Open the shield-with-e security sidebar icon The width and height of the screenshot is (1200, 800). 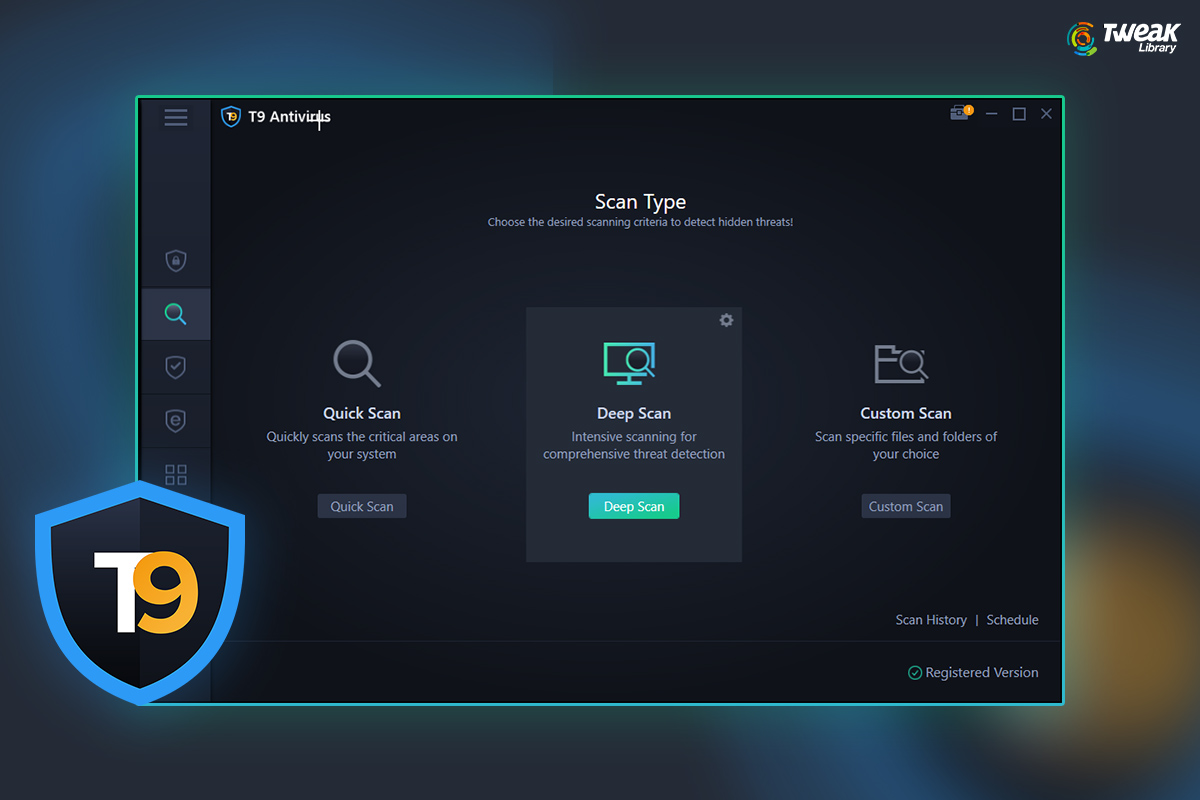176,421
